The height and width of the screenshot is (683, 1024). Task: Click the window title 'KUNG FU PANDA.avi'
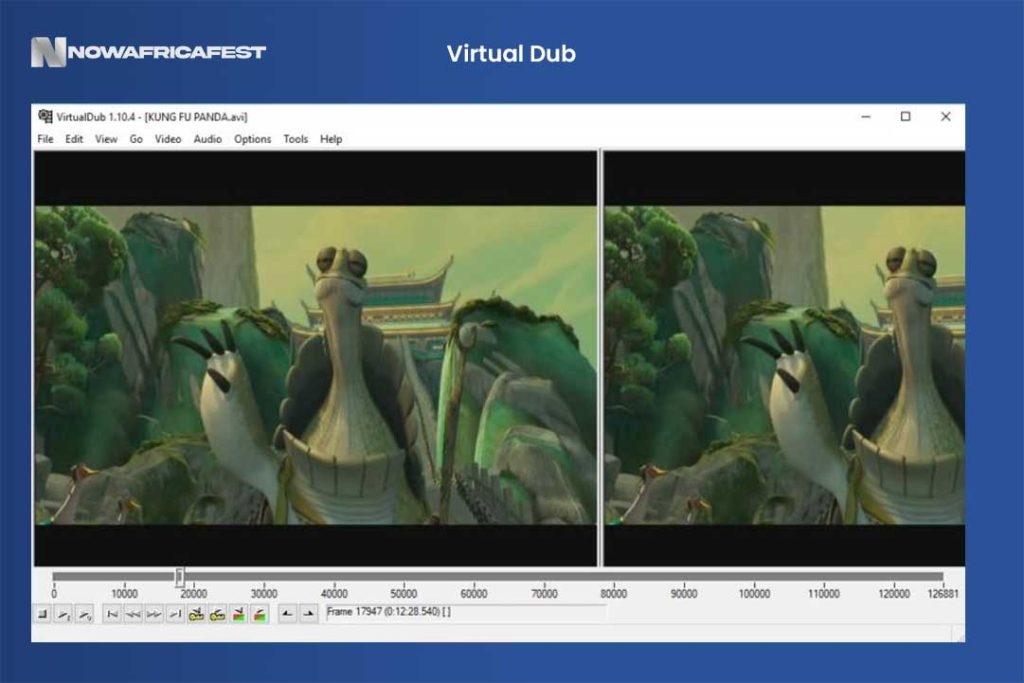[x=196, y=117]
